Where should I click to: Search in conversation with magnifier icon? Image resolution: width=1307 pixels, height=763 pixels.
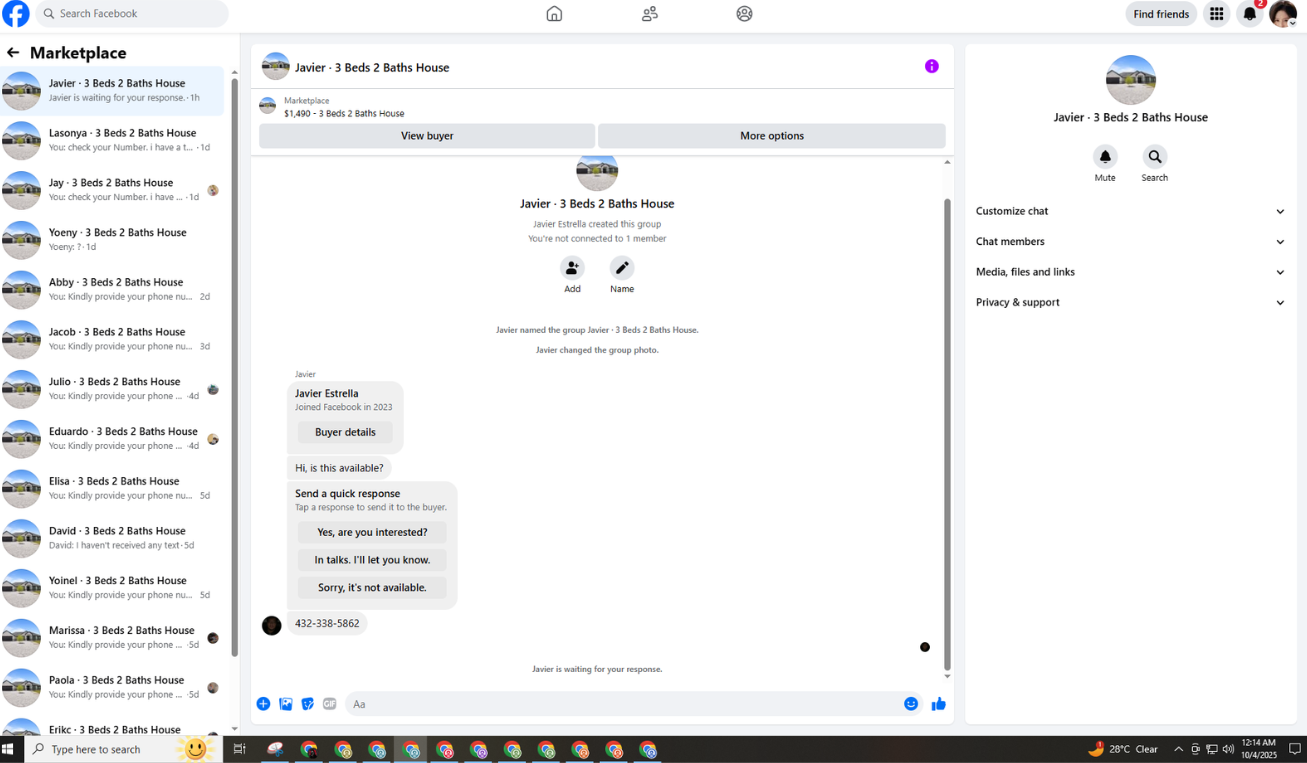click(1155, 157)
